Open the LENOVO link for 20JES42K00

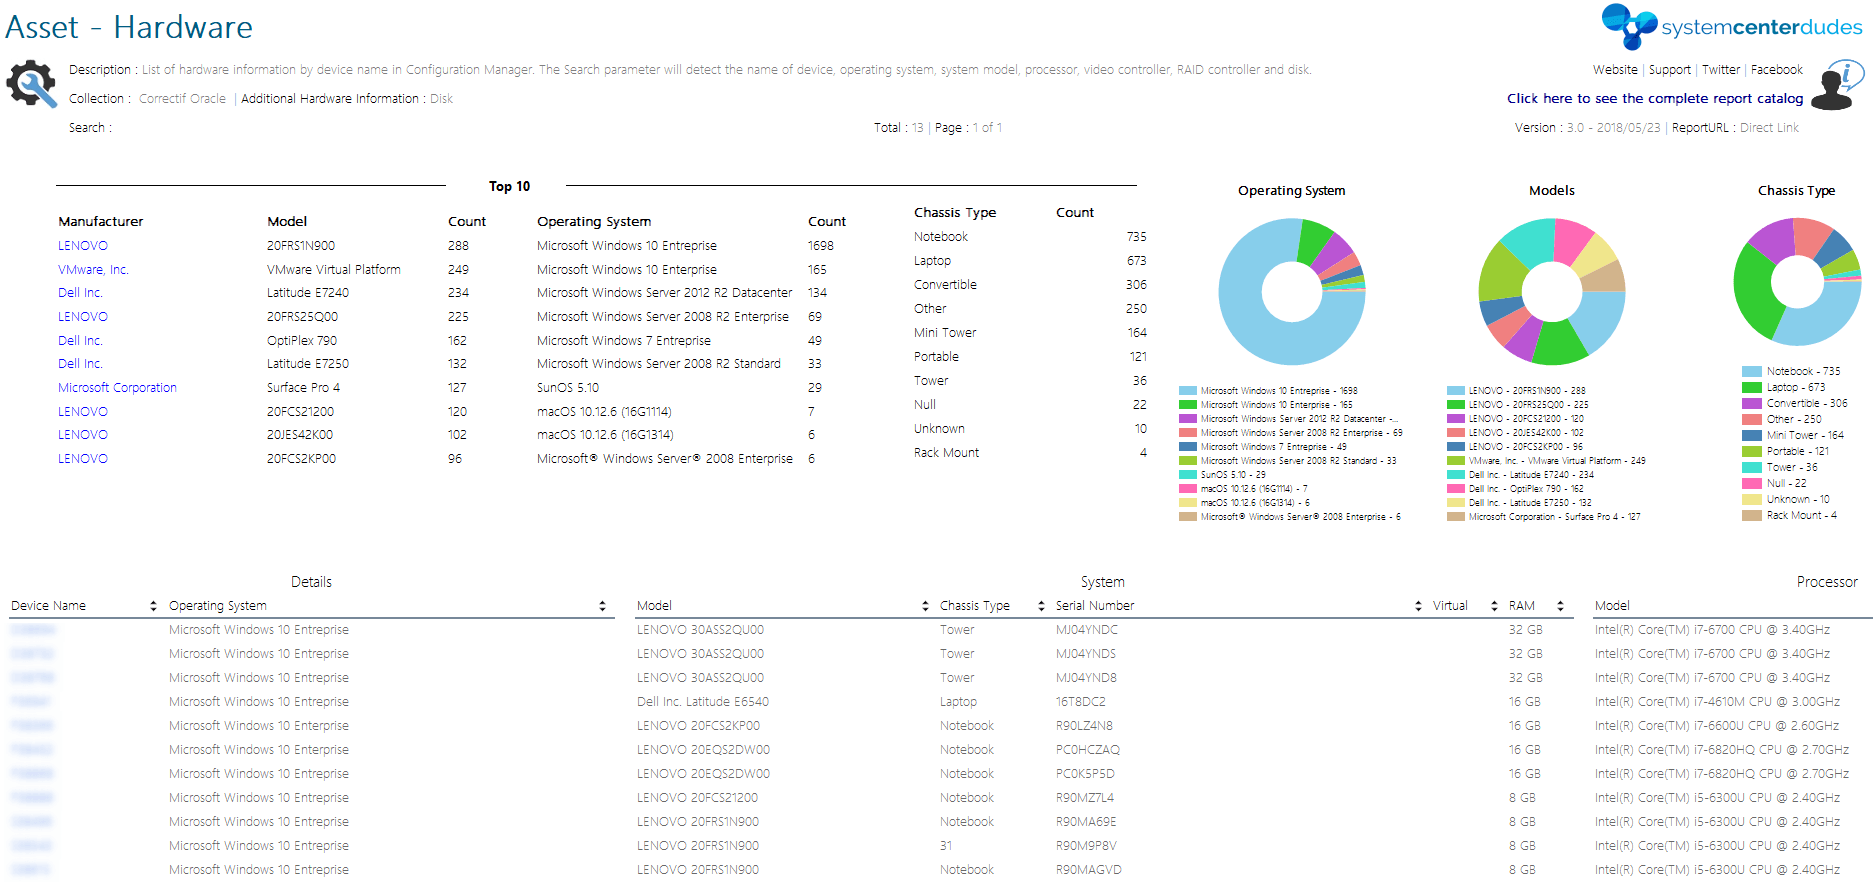[83, 435]
